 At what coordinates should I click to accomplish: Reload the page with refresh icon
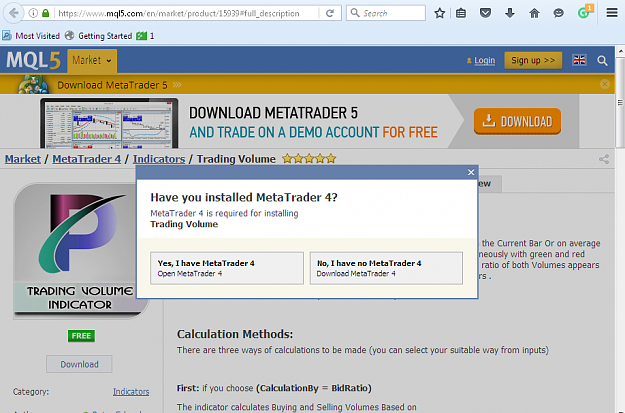pyautogui.click(x=330, y=13)
